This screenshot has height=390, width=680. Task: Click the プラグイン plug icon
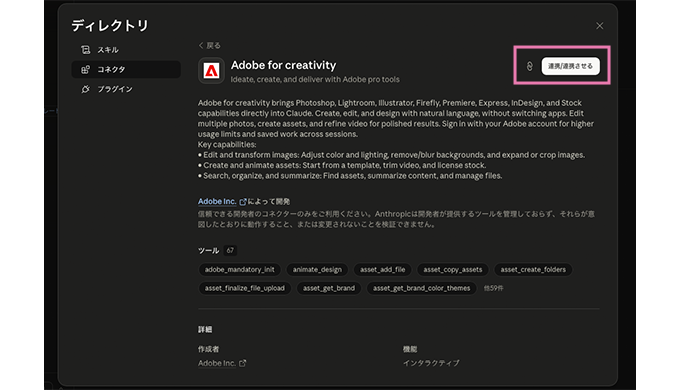click(x=85, y=89)
